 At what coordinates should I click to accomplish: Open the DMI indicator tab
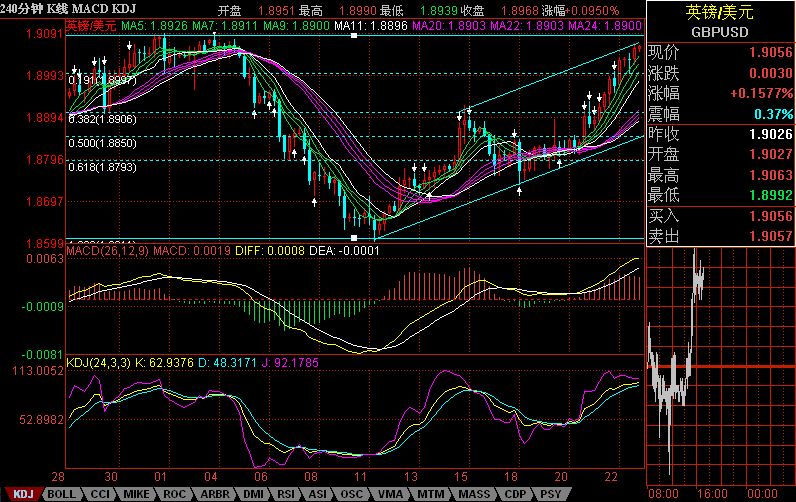[x=251, y=494]
